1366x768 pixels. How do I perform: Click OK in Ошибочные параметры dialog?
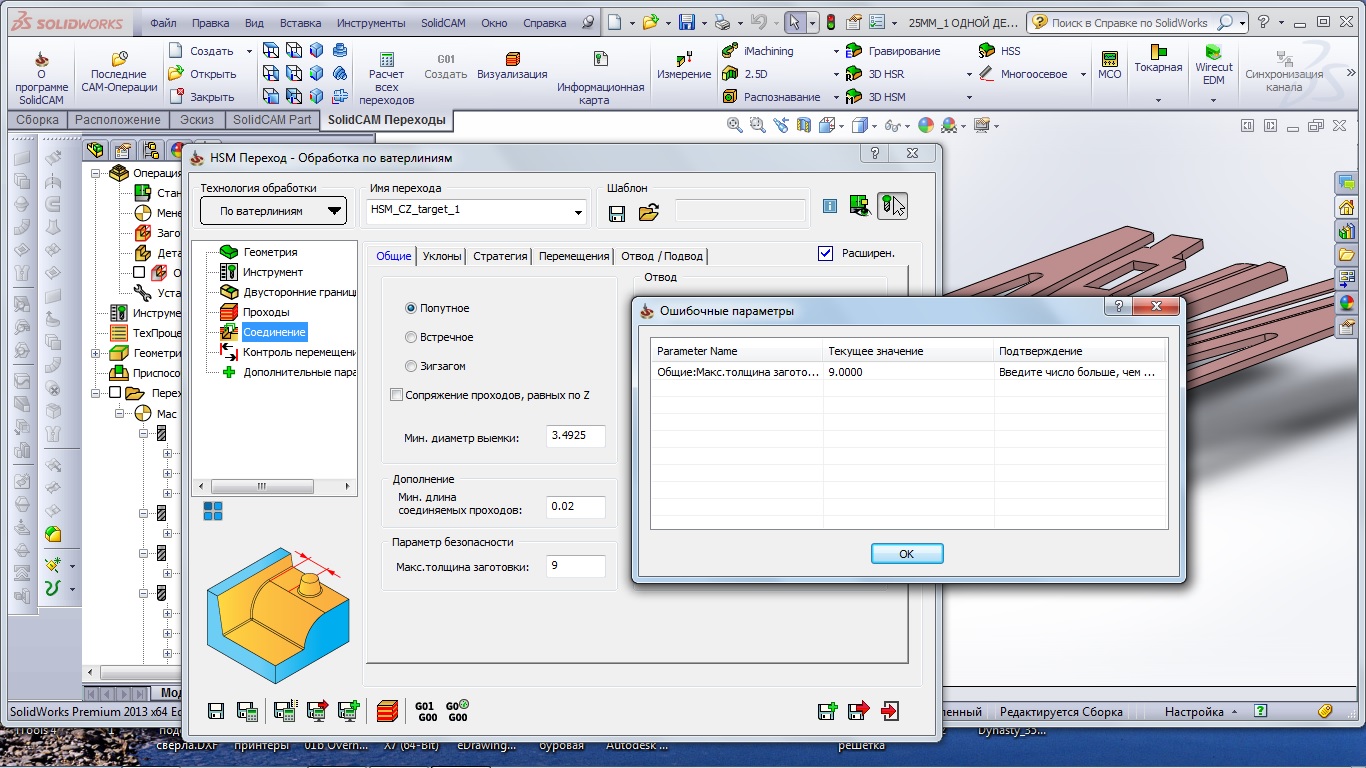point(907,554)
